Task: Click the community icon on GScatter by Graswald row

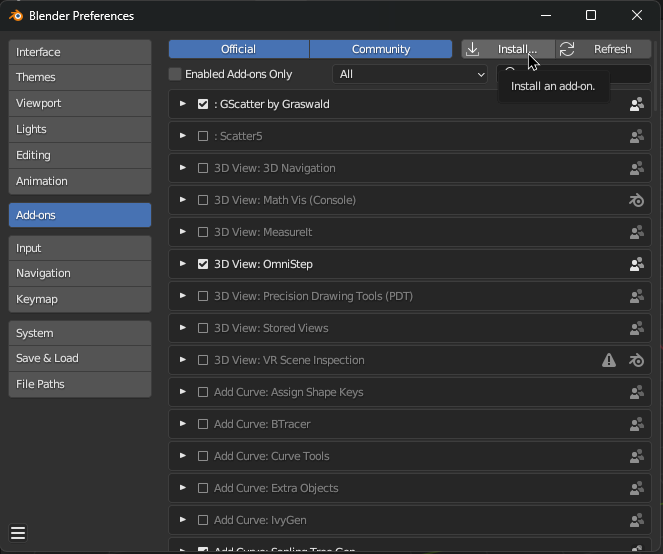Action: (x=636, y=104)
